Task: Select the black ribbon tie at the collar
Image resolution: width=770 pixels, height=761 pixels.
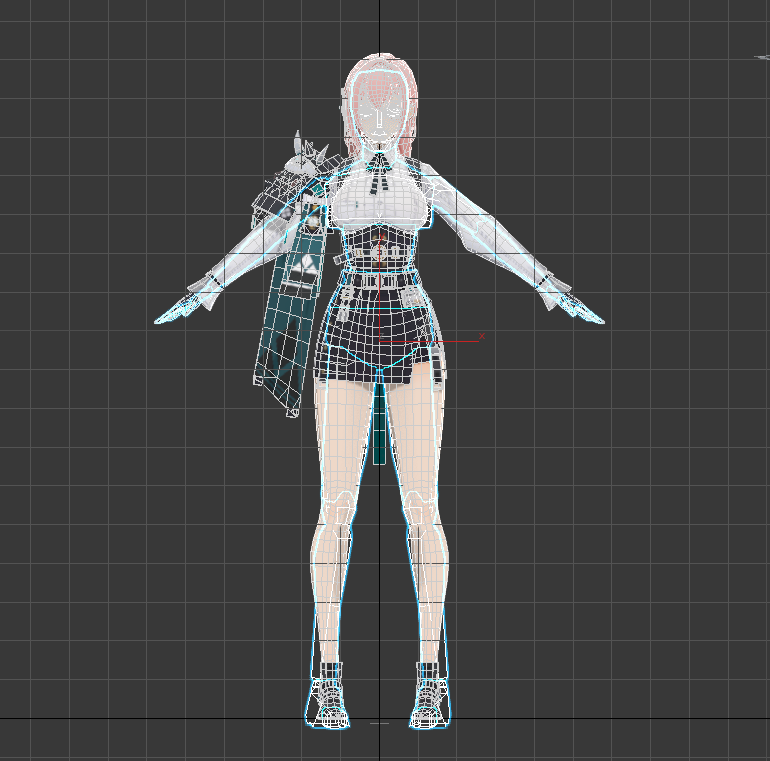Action: point(381,172)
